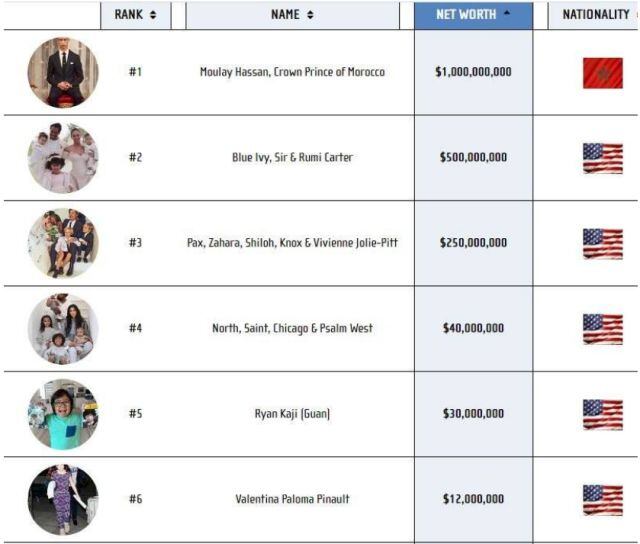
Task: Open West children profile photo
Action: point(63,328)
